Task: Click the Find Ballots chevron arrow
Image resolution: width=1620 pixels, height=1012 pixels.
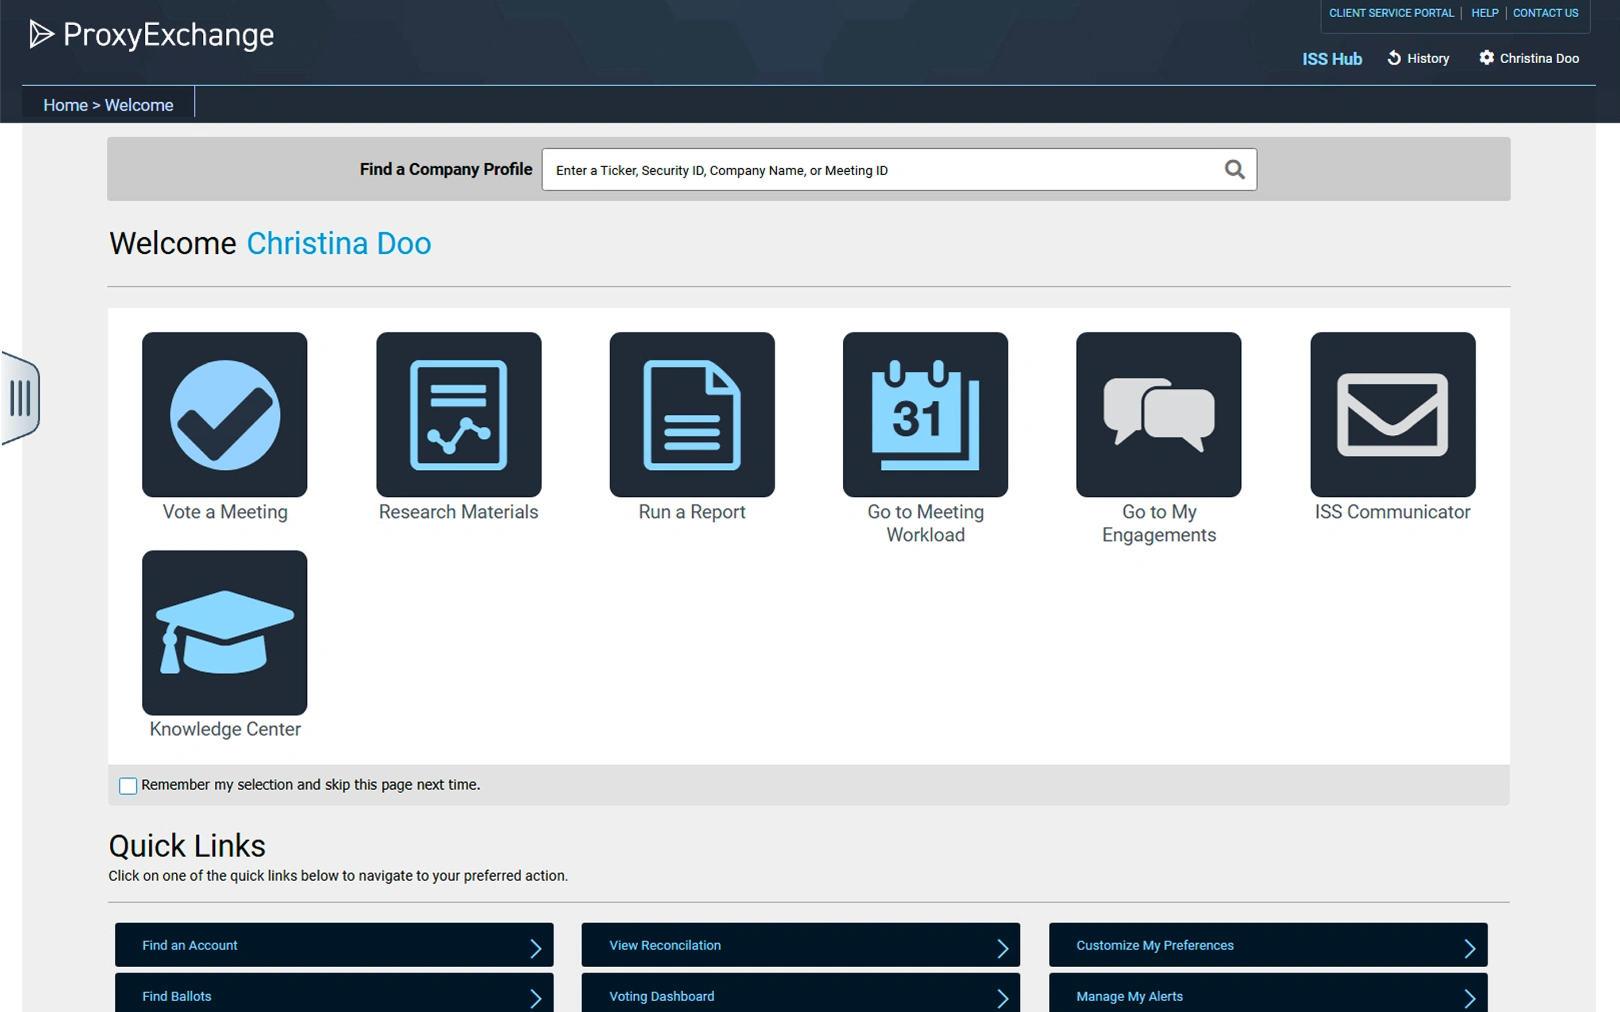Action: pos(536,998)
